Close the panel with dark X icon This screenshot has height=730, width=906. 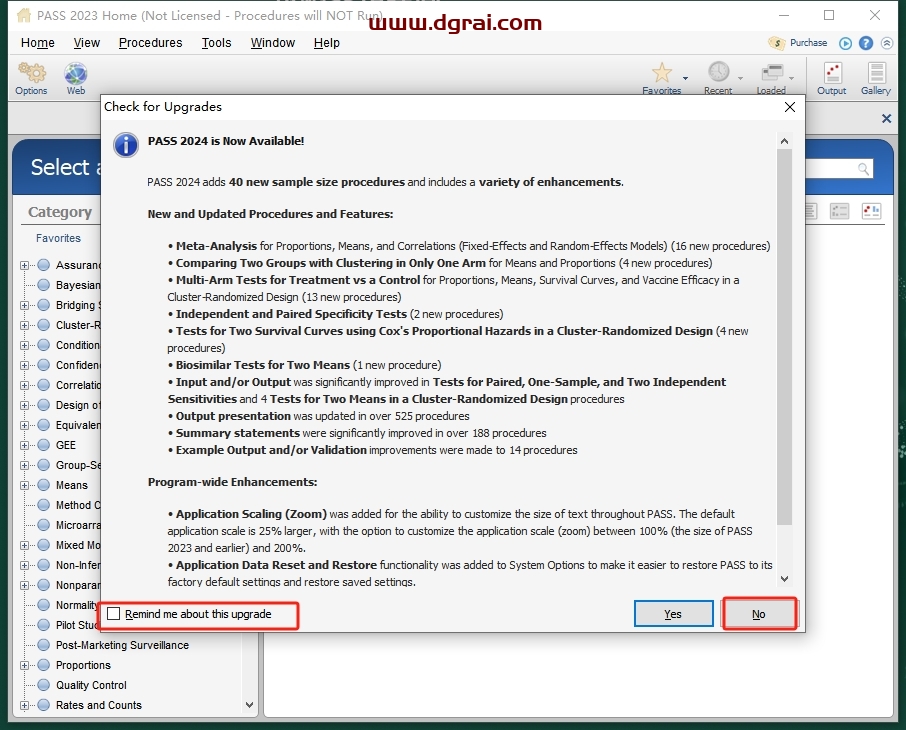(886, 118)
